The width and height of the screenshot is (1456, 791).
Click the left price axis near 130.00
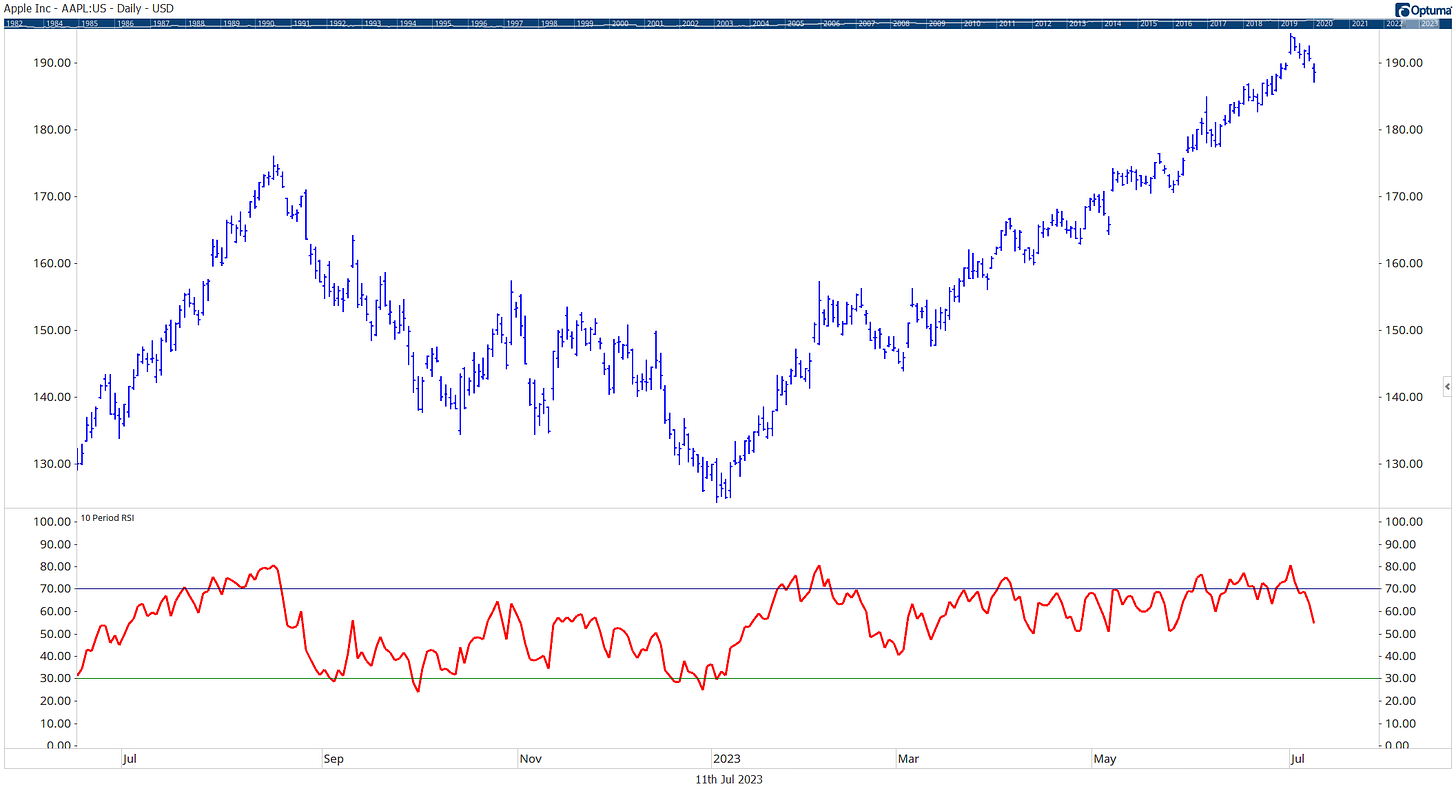pyautogui.click(x=50, y=463)
